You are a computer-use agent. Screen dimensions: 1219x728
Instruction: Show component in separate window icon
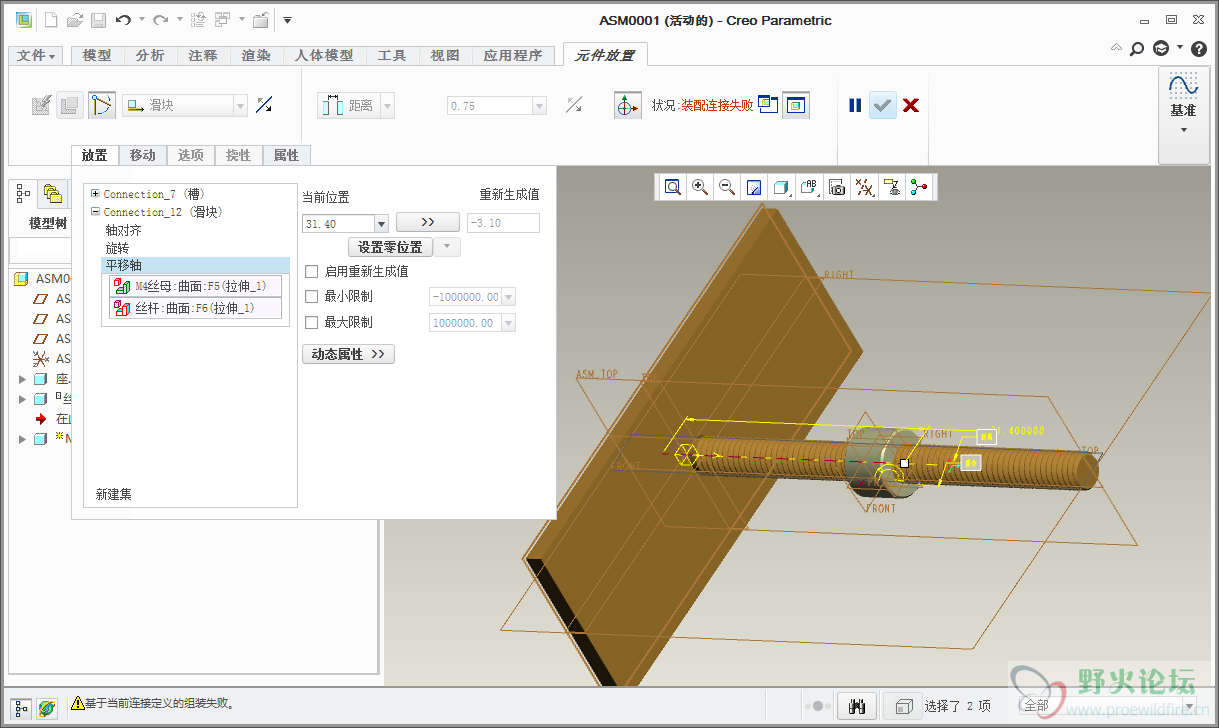(x=768, y=104)
